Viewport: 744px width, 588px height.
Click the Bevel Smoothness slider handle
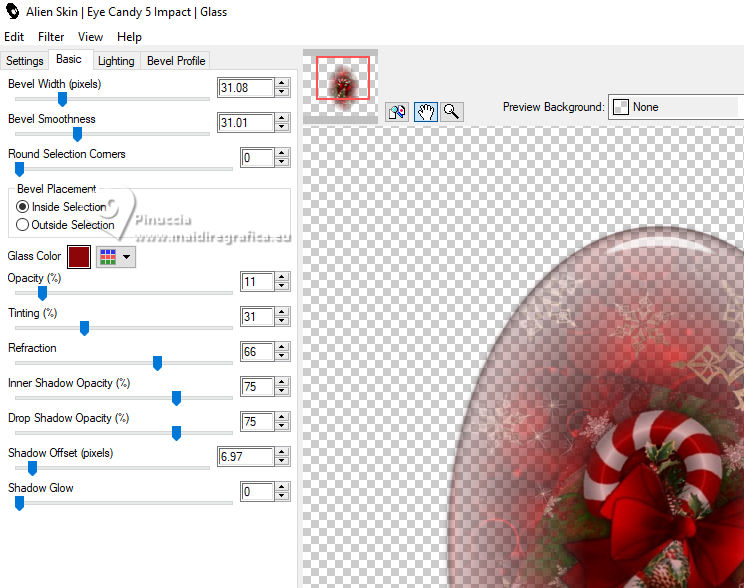(x=77, y=134)
